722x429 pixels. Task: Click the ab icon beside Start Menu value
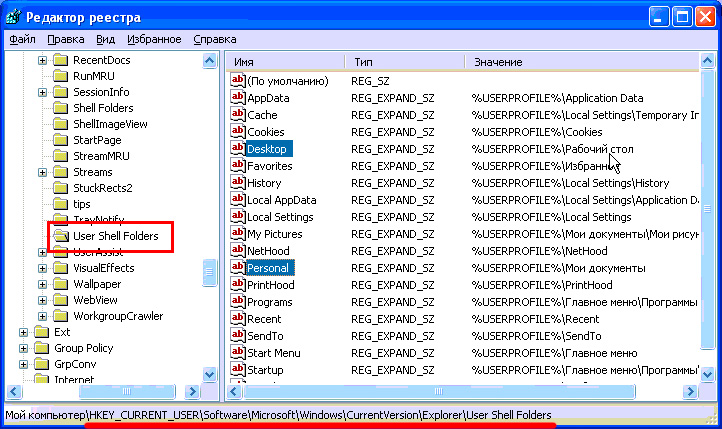(x=238, y=353)
